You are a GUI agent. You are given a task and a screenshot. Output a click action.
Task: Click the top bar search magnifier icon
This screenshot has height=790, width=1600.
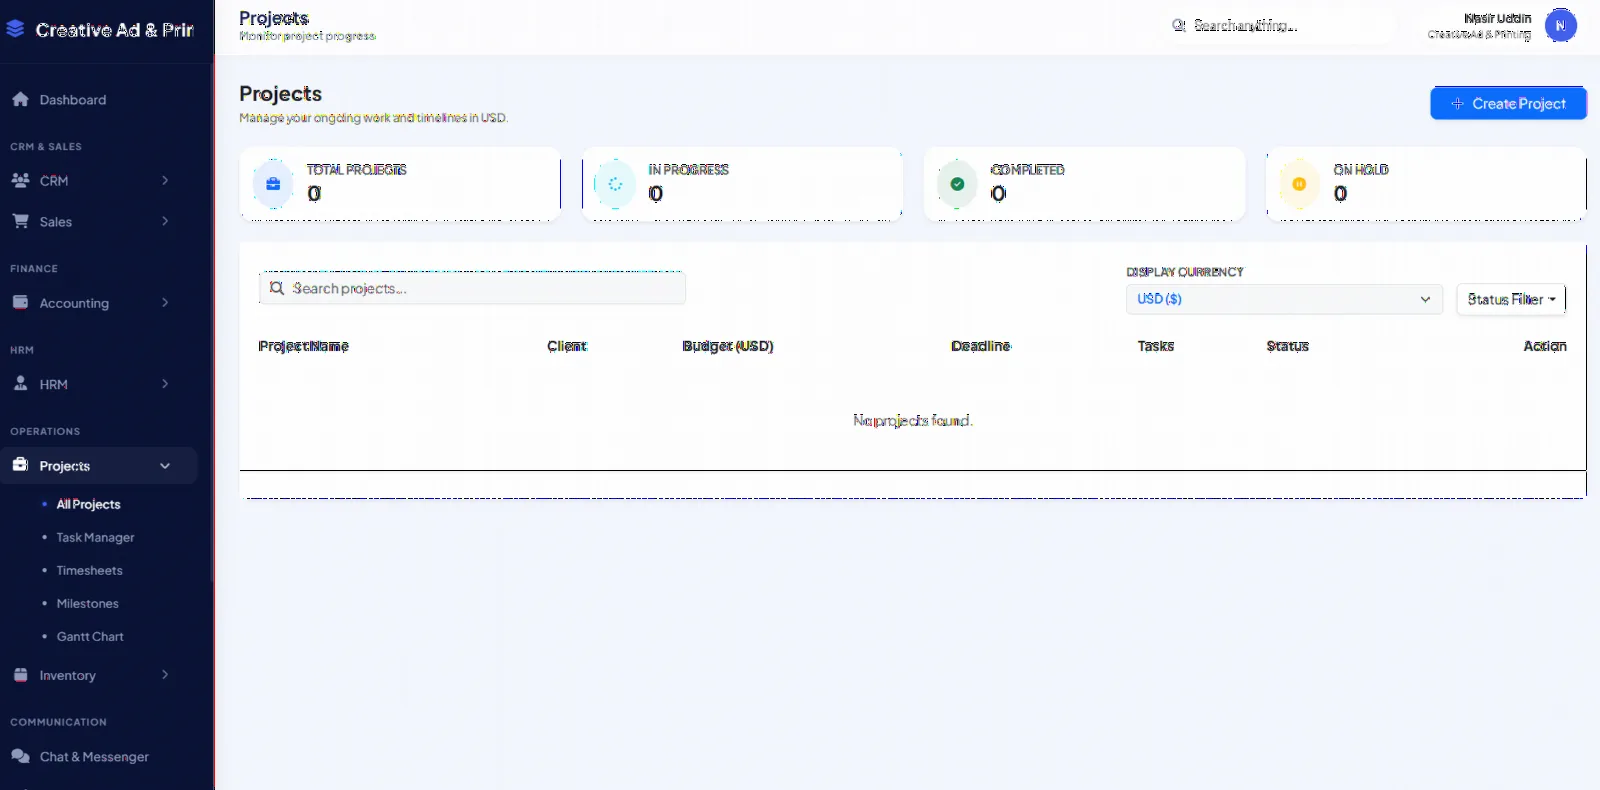[x=1179, y=25]
